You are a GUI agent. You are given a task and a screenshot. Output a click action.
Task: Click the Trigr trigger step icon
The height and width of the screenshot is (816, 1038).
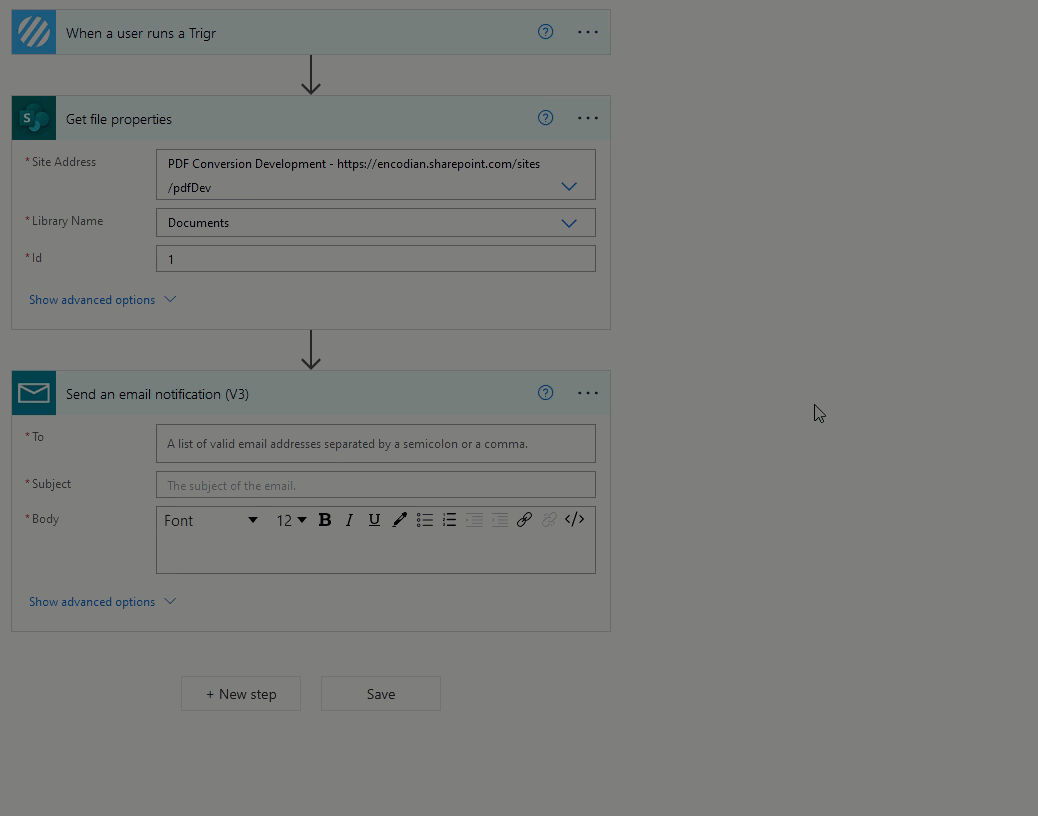point(34,32)
